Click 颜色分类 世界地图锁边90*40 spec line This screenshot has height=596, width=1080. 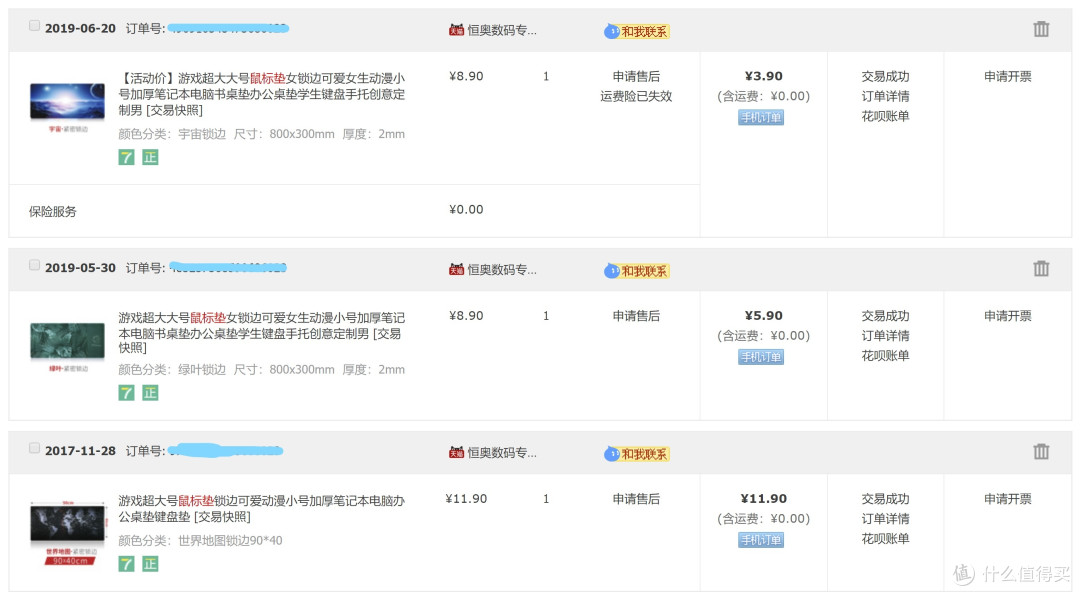pos(200,541)
